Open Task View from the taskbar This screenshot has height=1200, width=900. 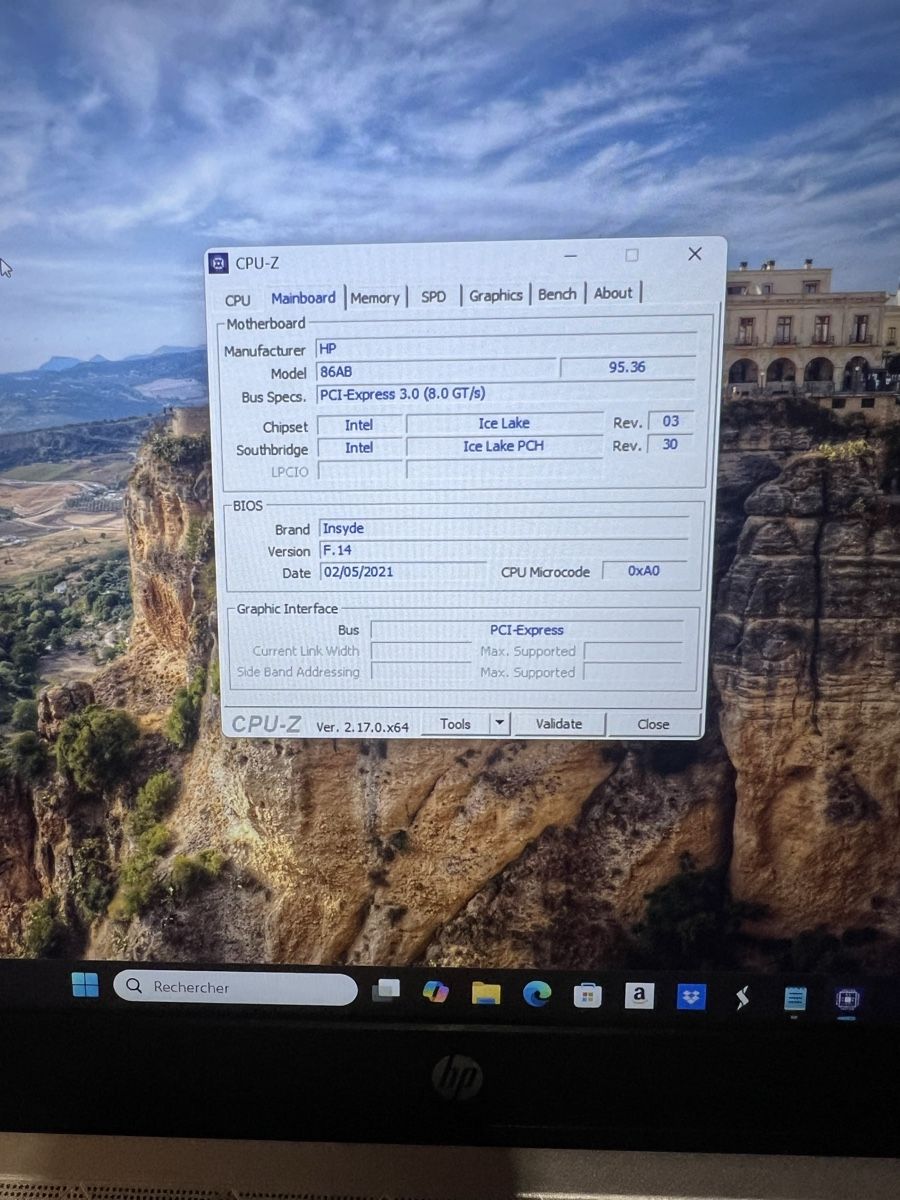pos(386,990)
